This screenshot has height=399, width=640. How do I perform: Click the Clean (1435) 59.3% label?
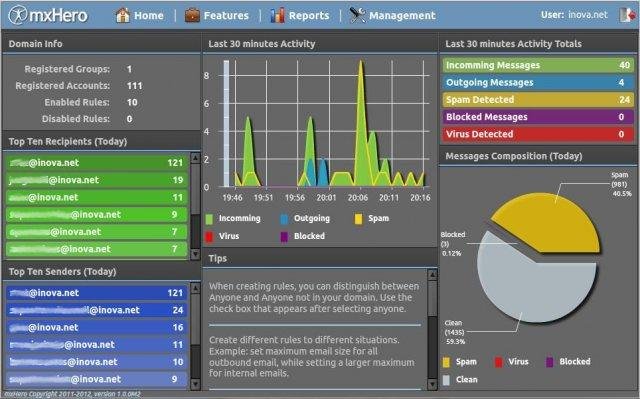(x=455, y=332)
